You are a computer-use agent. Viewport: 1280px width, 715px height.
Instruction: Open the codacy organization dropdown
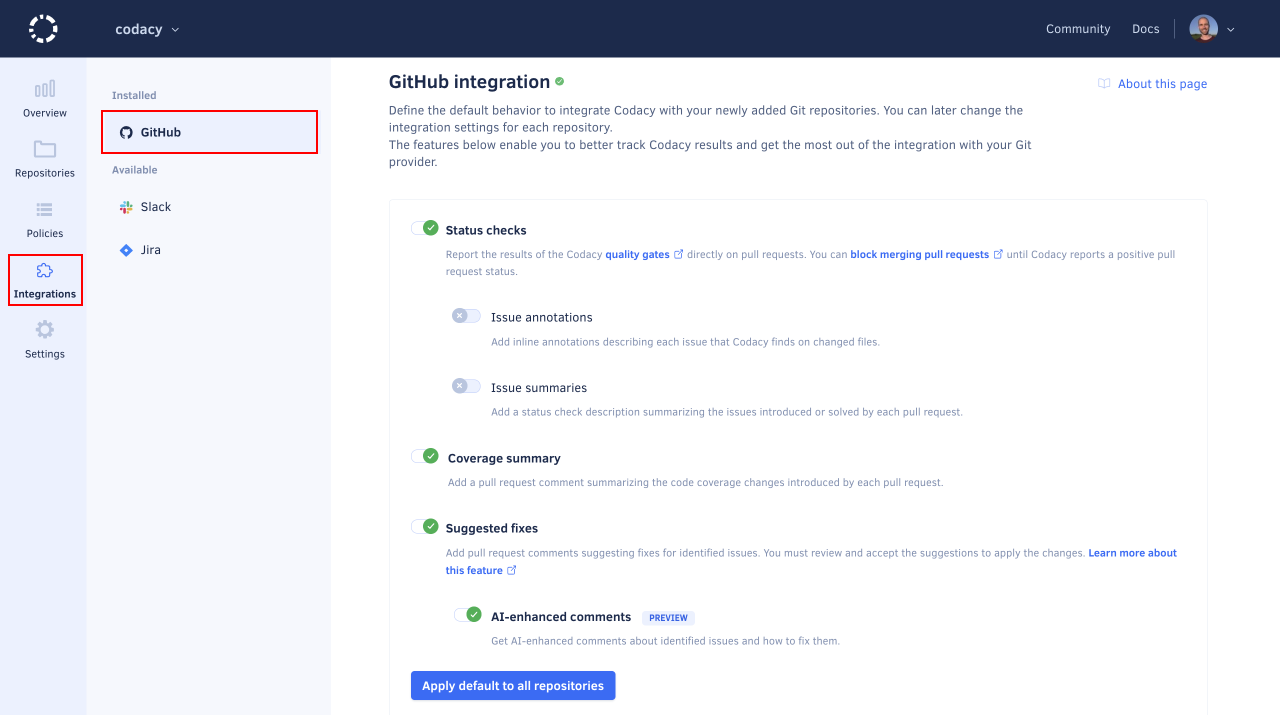(x=147, y=29)
